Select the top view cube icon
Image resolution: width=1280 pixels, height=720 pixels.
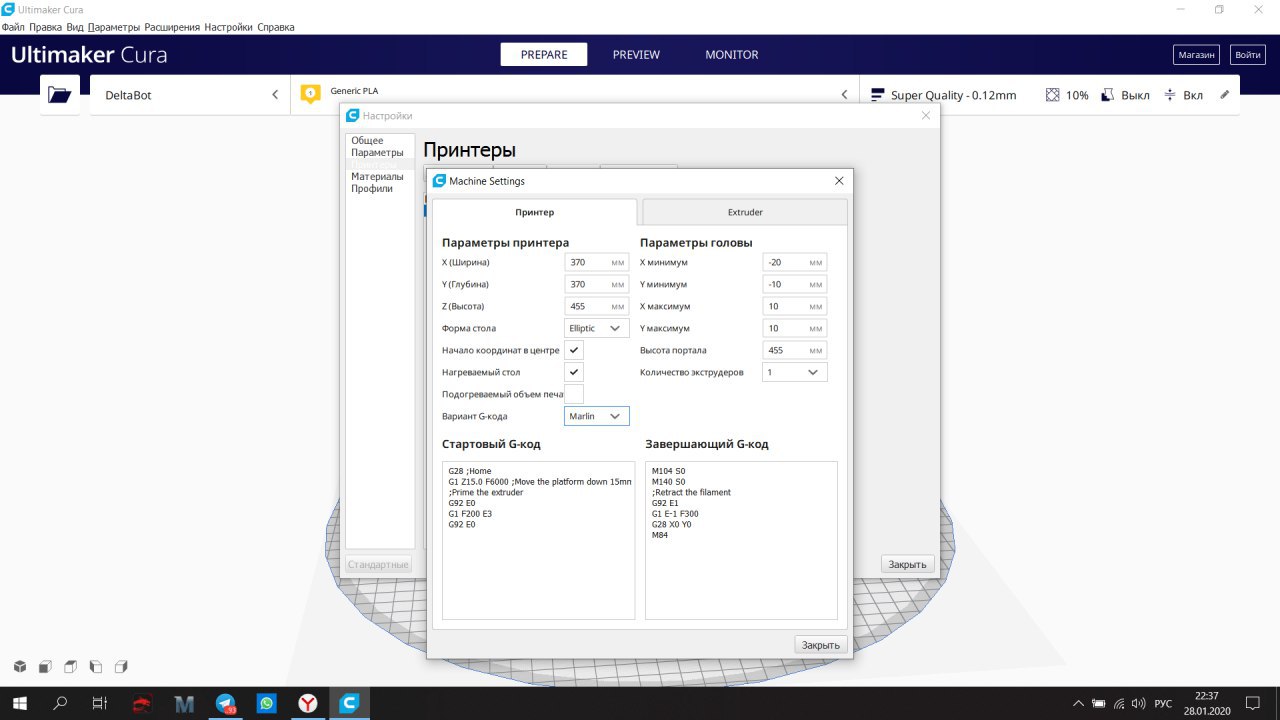click(x=70, y=666)
